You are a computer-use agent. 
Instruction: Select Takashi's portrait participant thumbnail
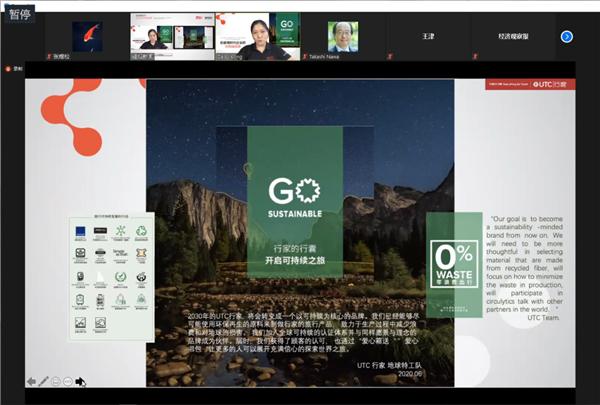tap(343, 37)
